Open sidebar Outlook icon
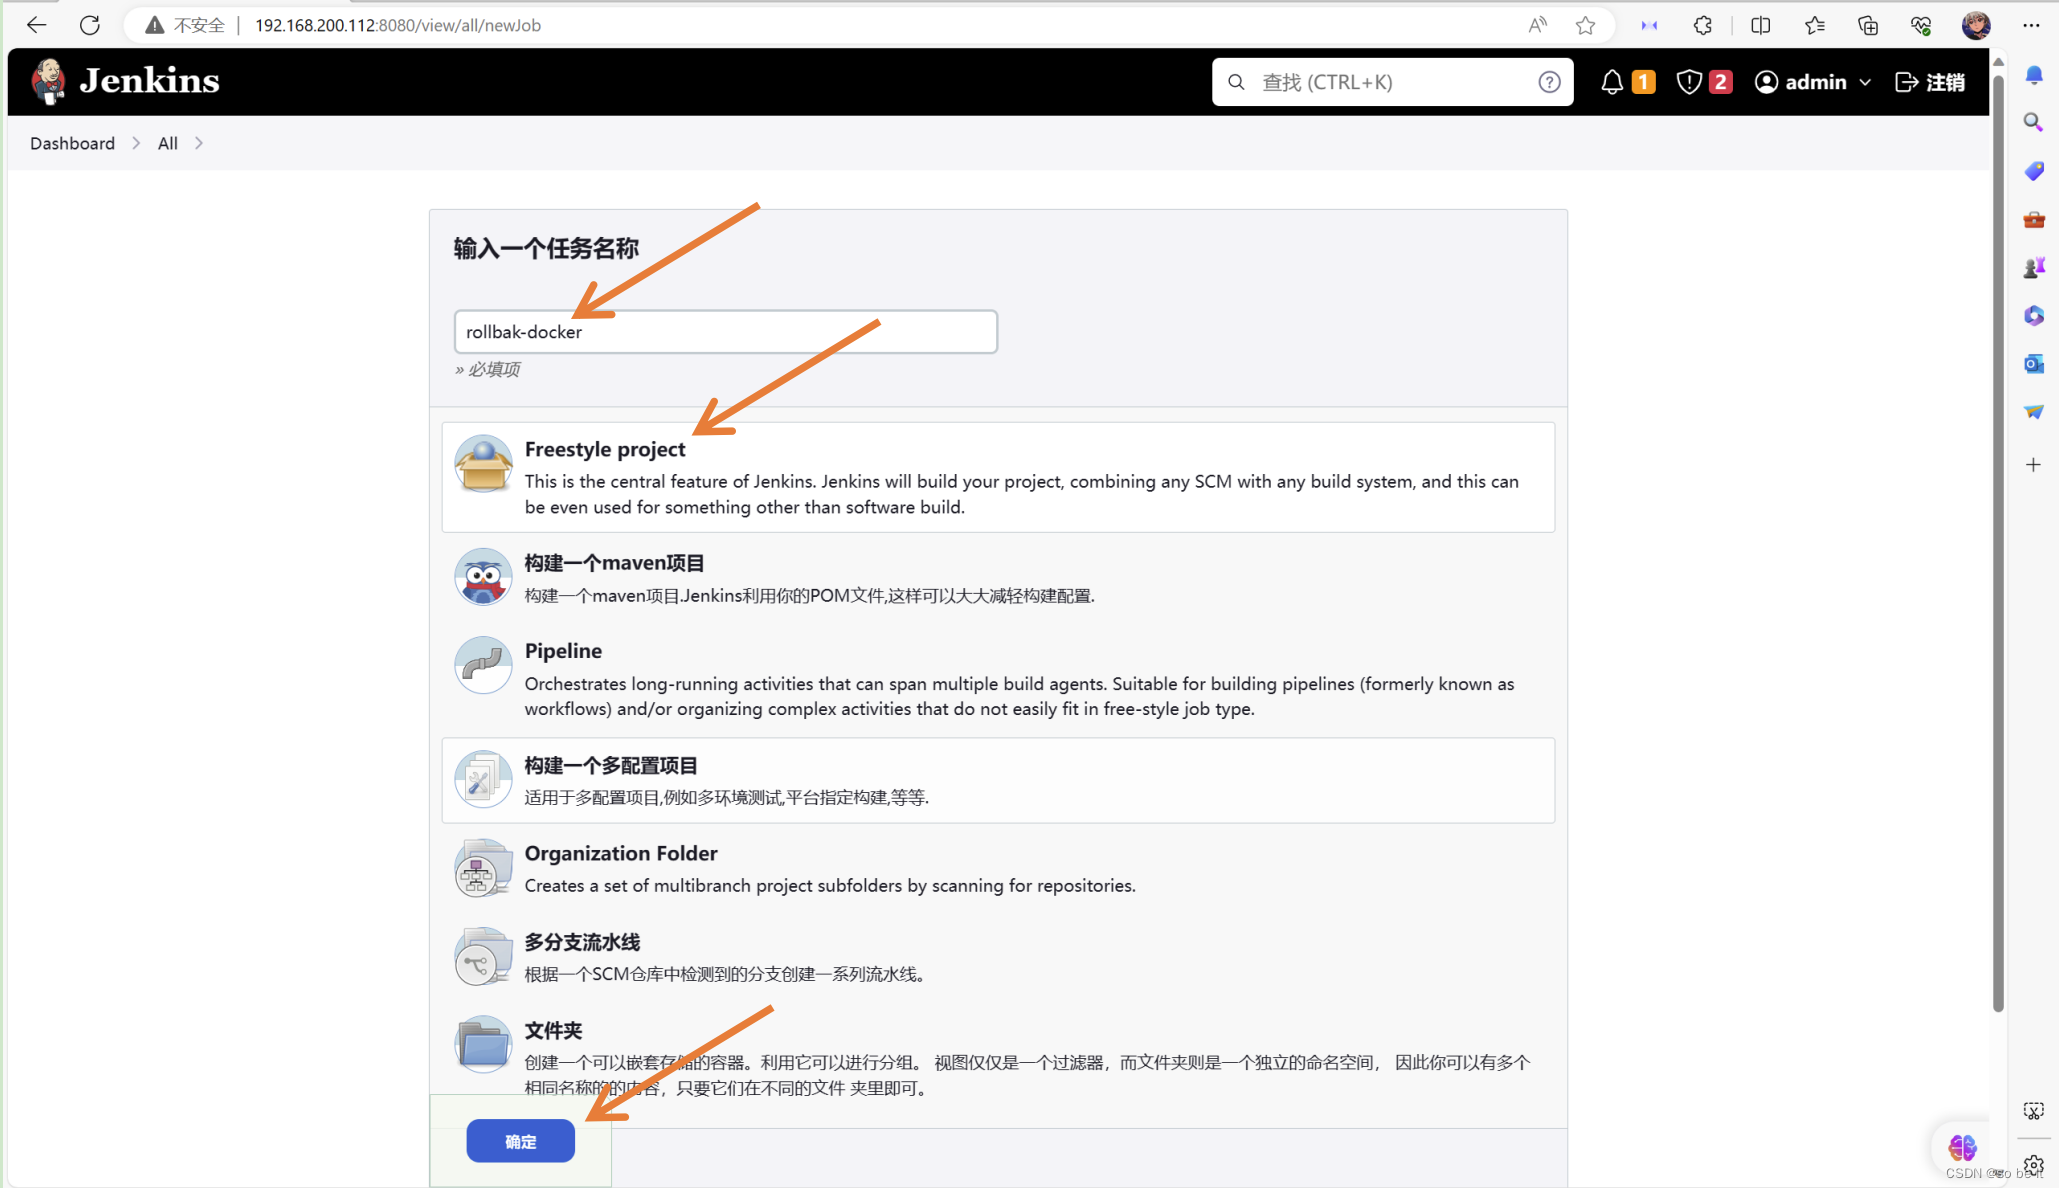The width and height of the screenshot is (2059, 1188). [x=2033, y=364]
